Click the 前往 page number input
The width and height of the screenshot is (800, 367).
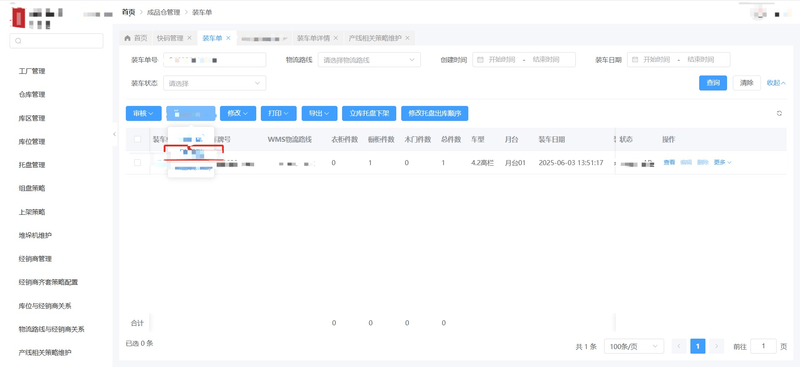tap(763, 347)
